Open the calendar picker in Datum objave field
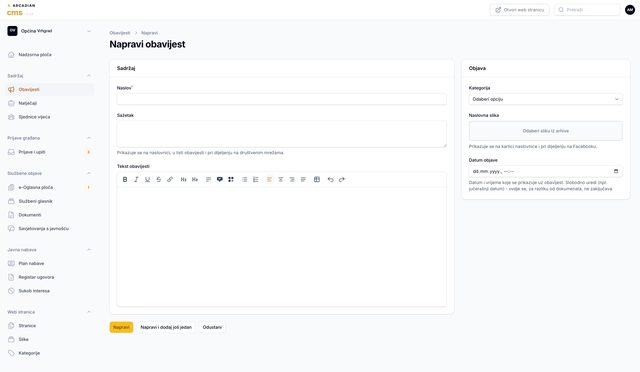The width and height of the screenshot is (640, 372). [x=616, y=171]
